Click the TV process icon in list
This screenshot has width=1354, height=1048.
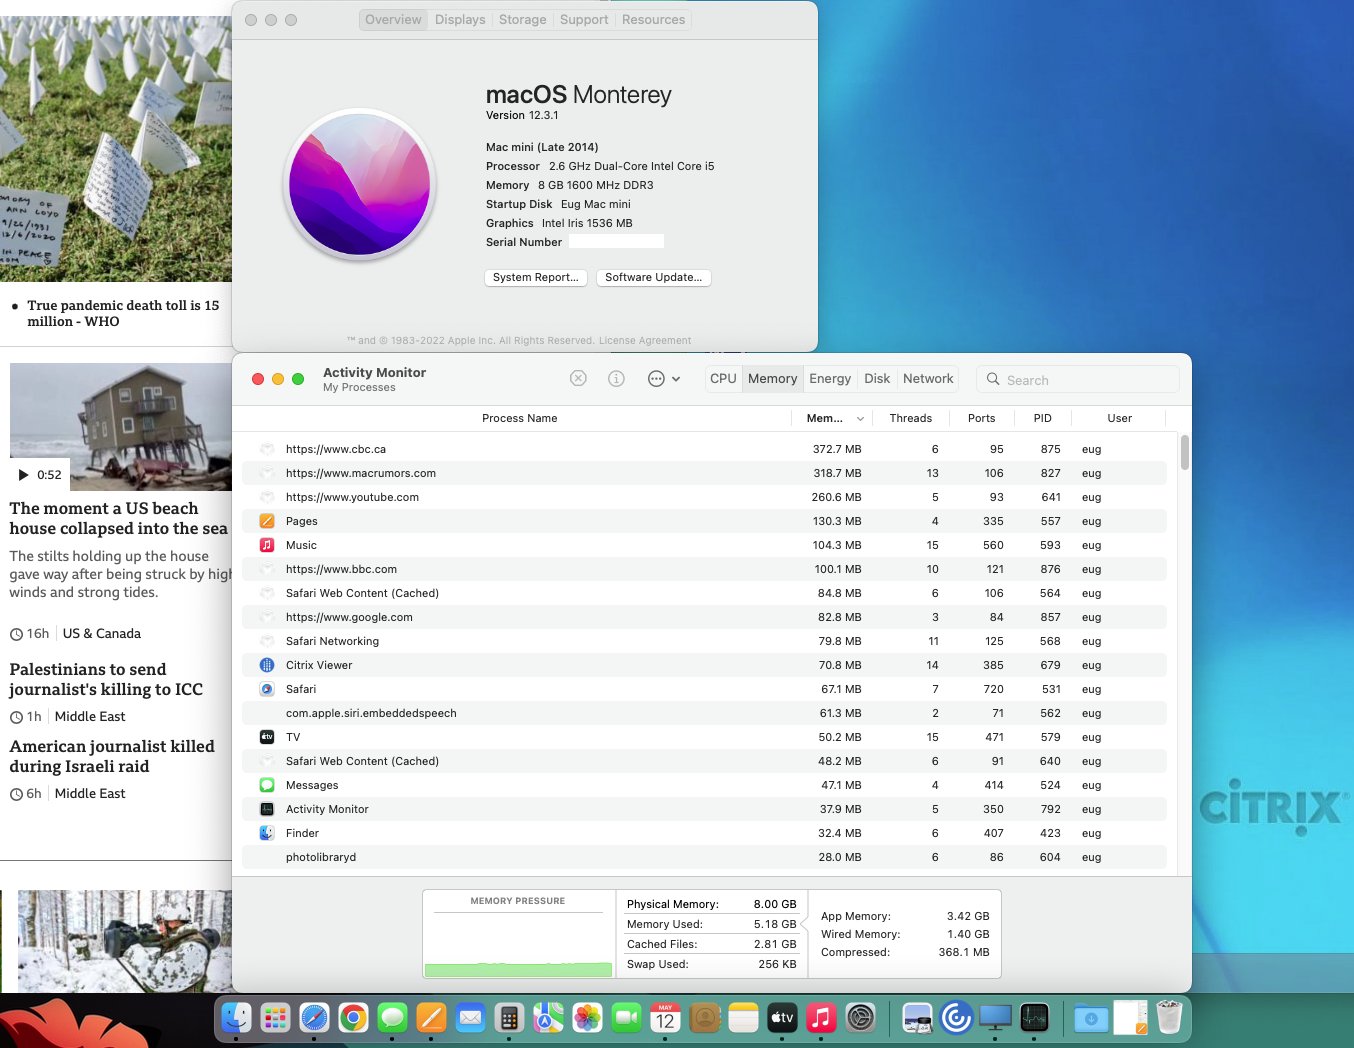[x=267, y=737]
